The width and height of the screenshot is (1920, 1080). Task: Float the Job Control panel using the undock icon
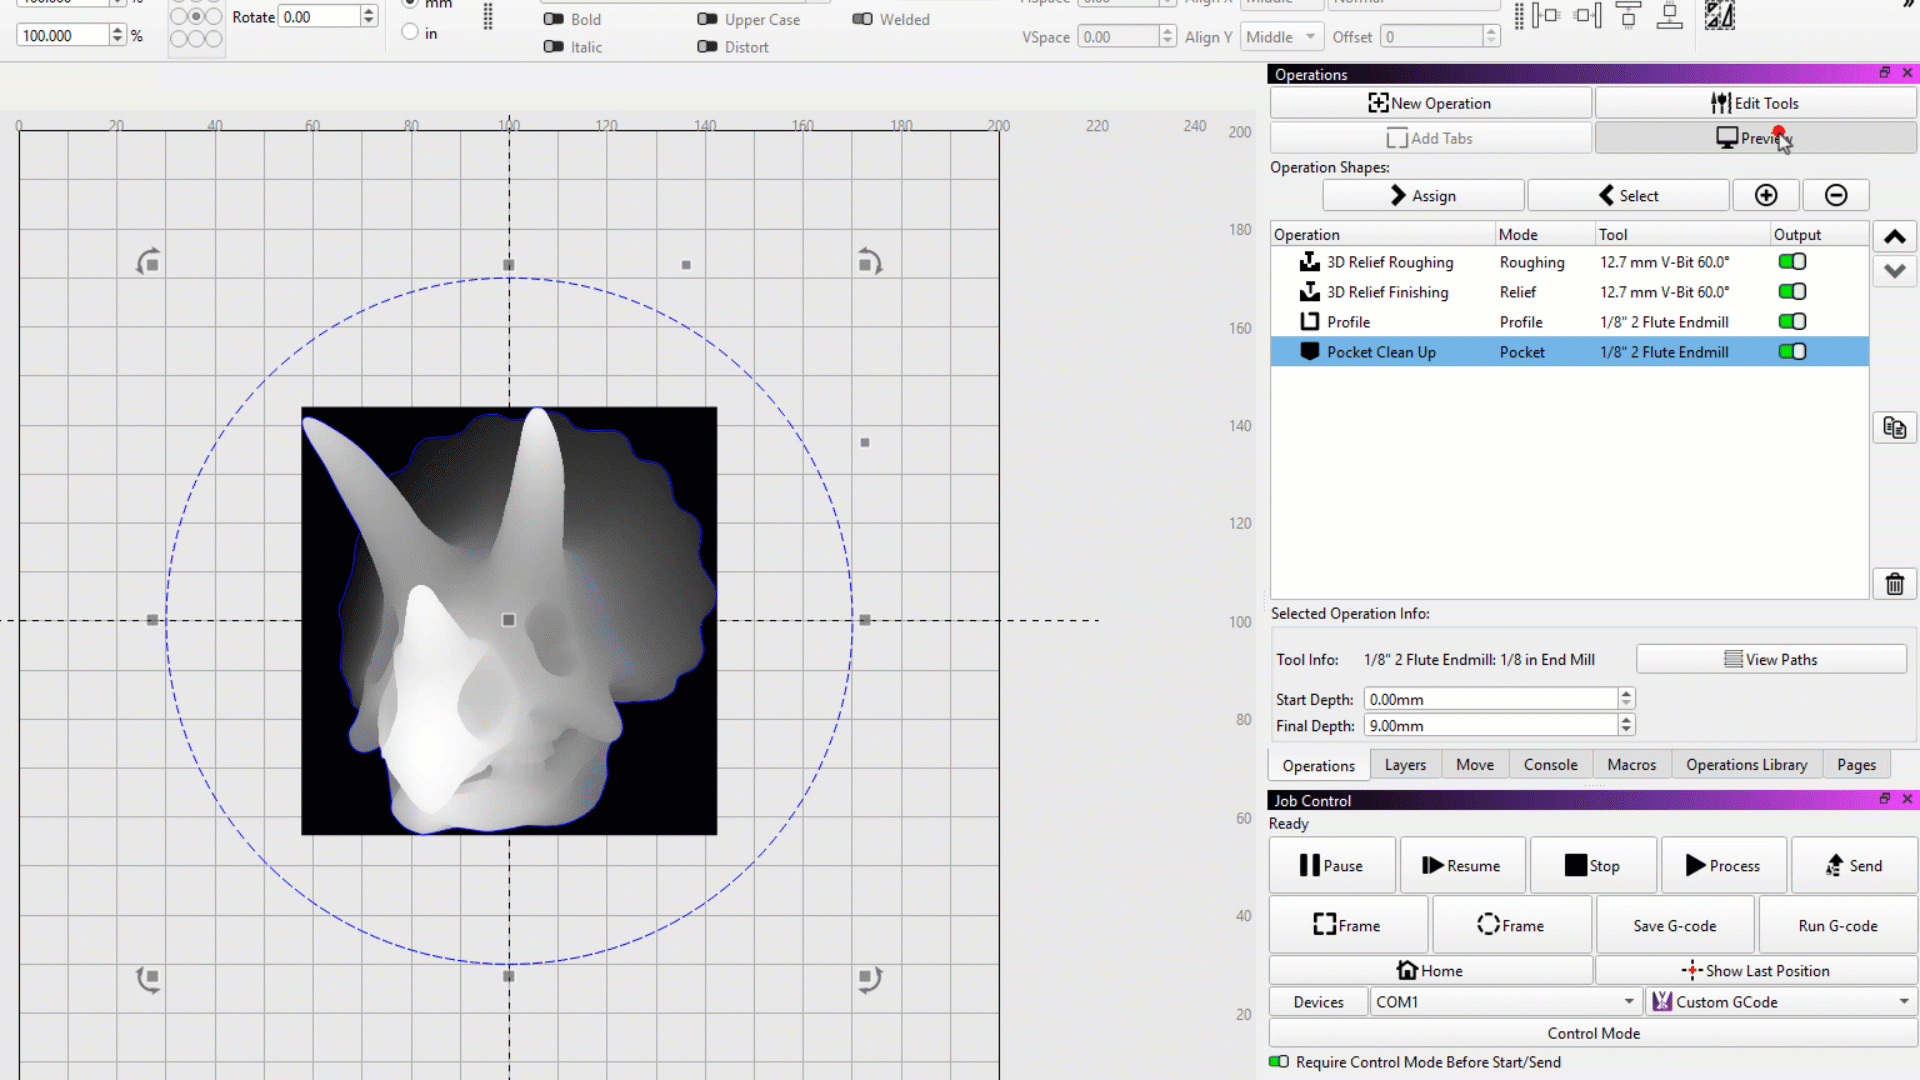(1884, 799)
